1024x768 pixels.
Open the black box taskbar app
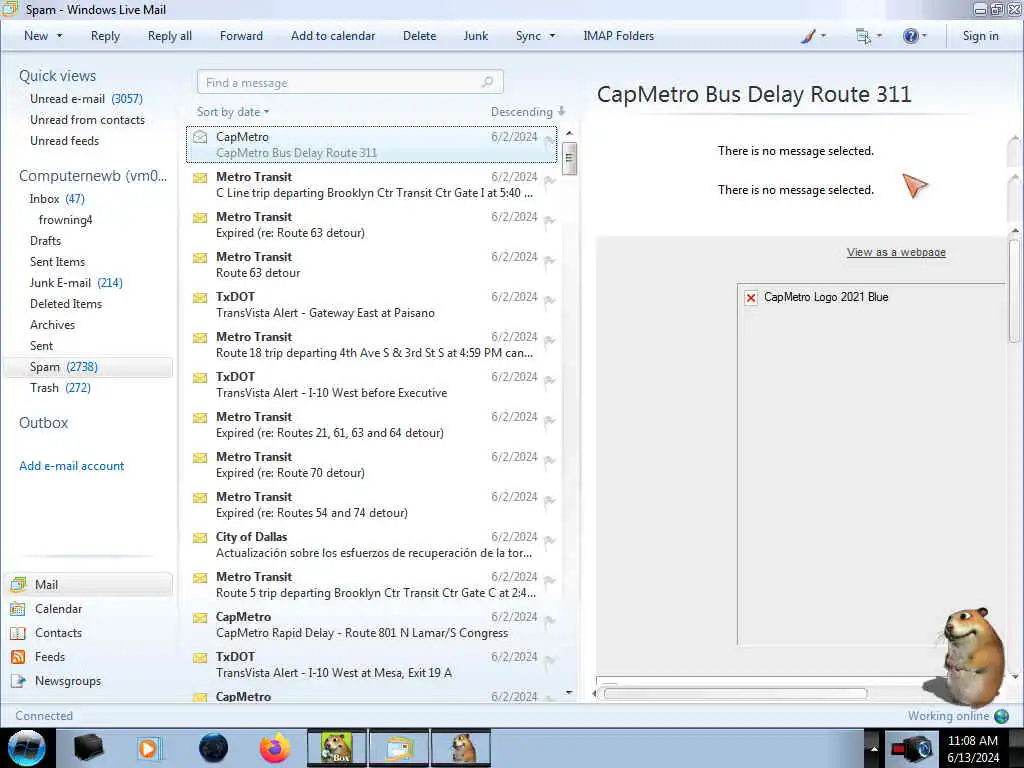pyautogui.click(x=88, y=748)
